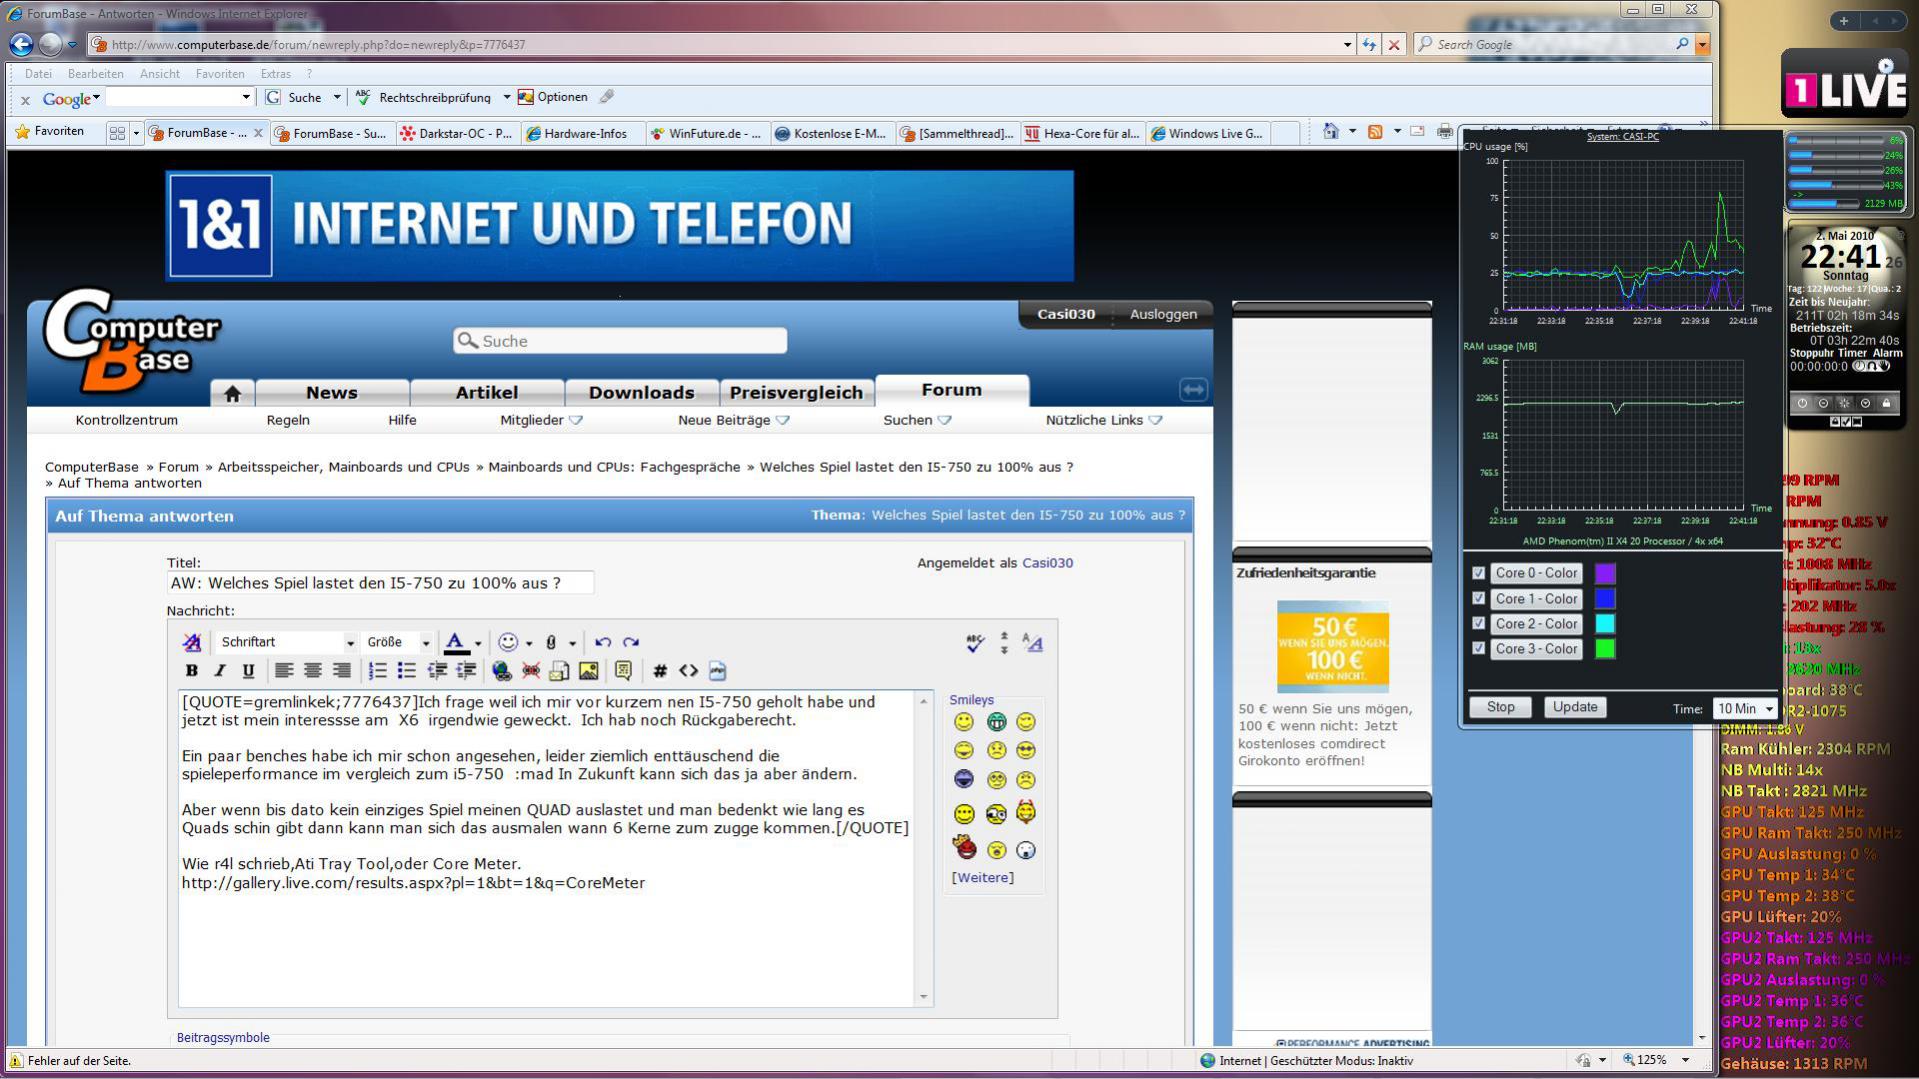Wrap selection in HTML tags icon

[x=689, y=671]
